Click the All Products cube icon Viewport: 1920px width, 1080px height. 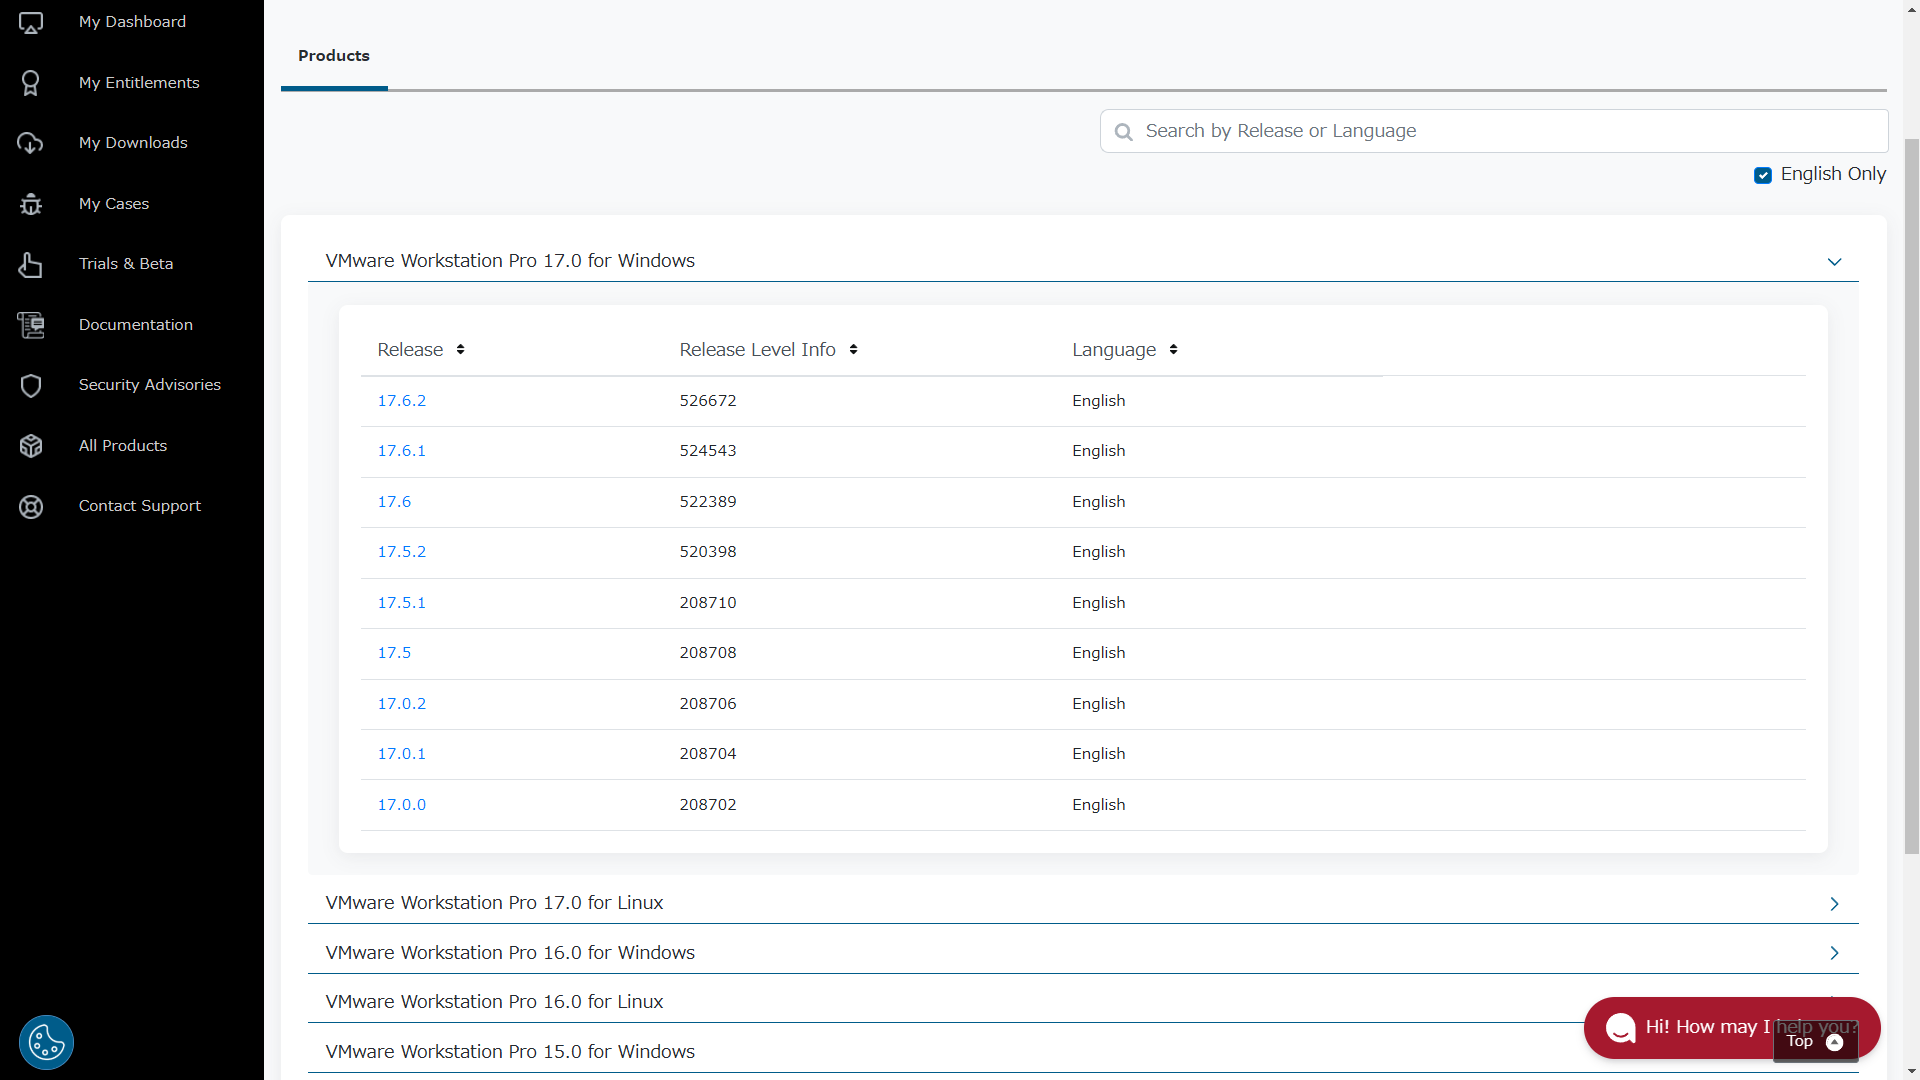pyautogui.click(x=31, y=446)
